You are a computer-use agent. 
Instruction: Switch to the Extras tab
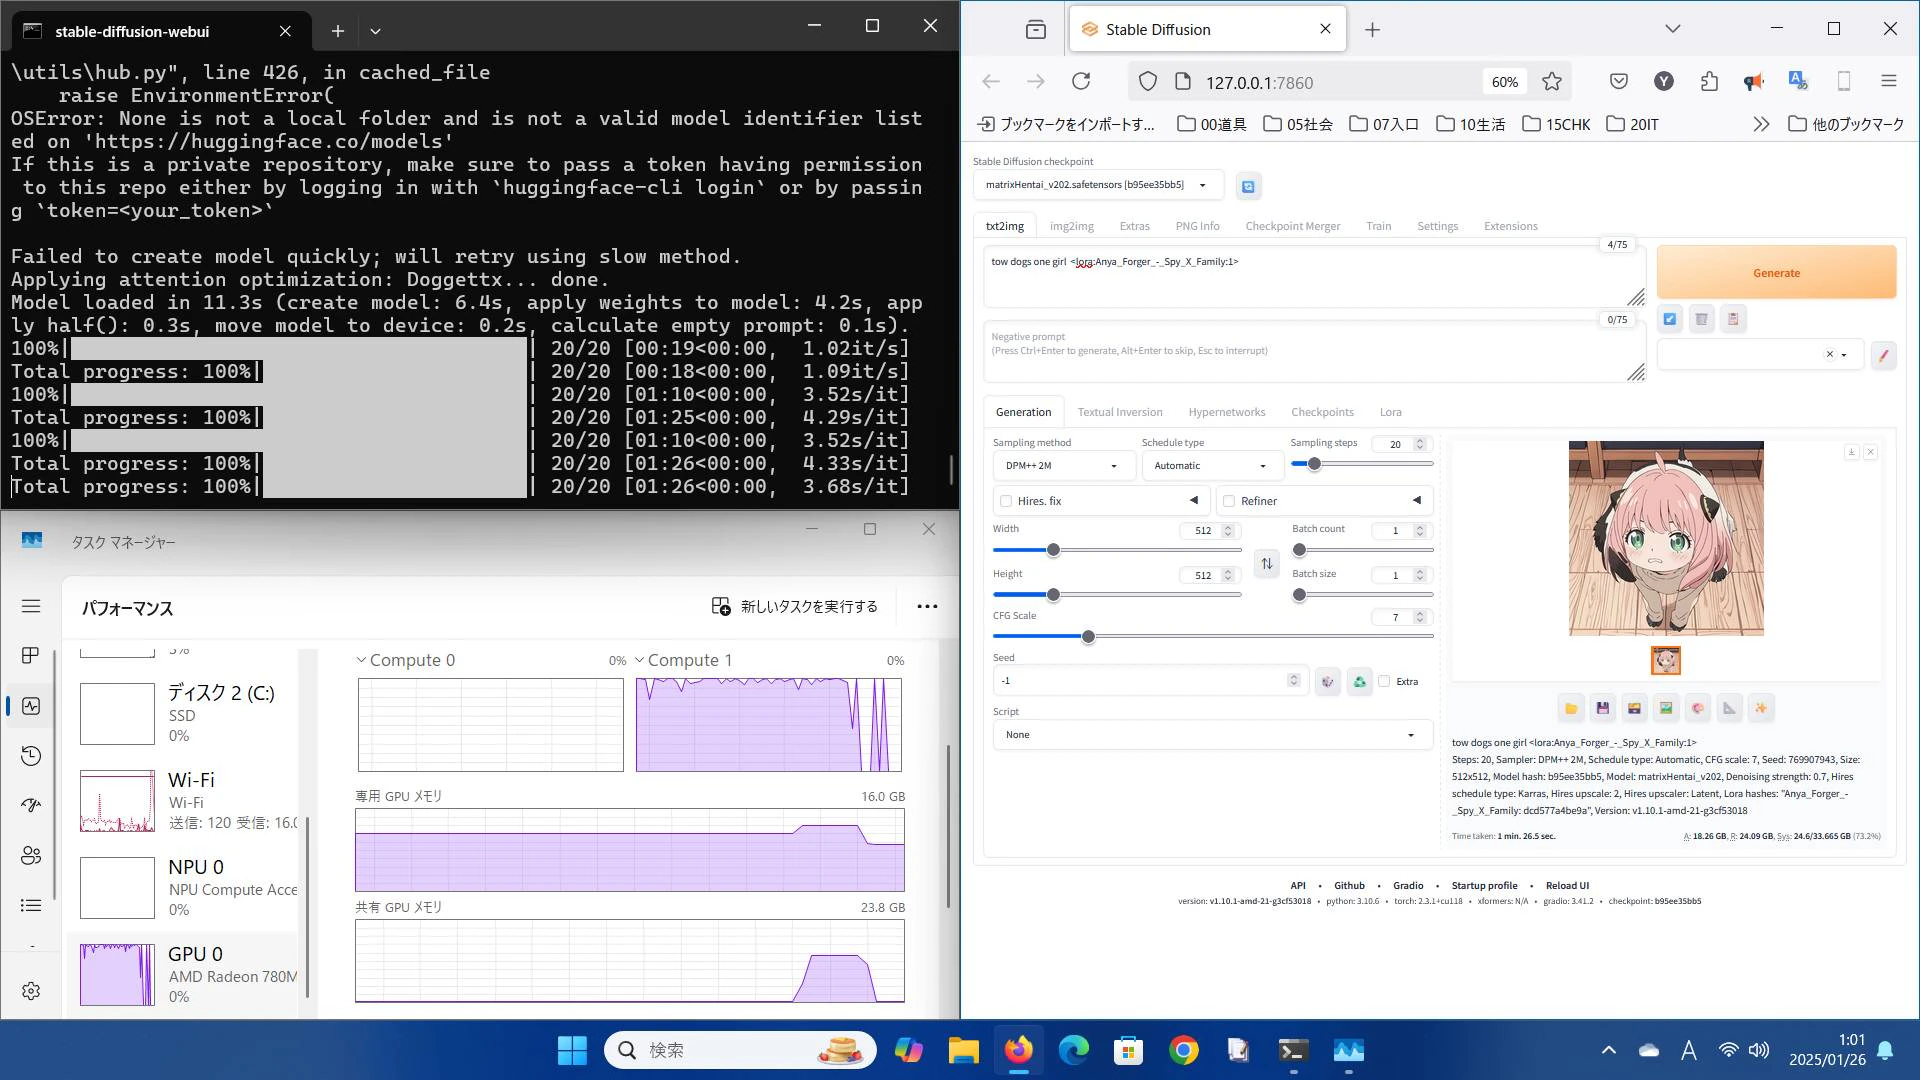[1134, 226]
